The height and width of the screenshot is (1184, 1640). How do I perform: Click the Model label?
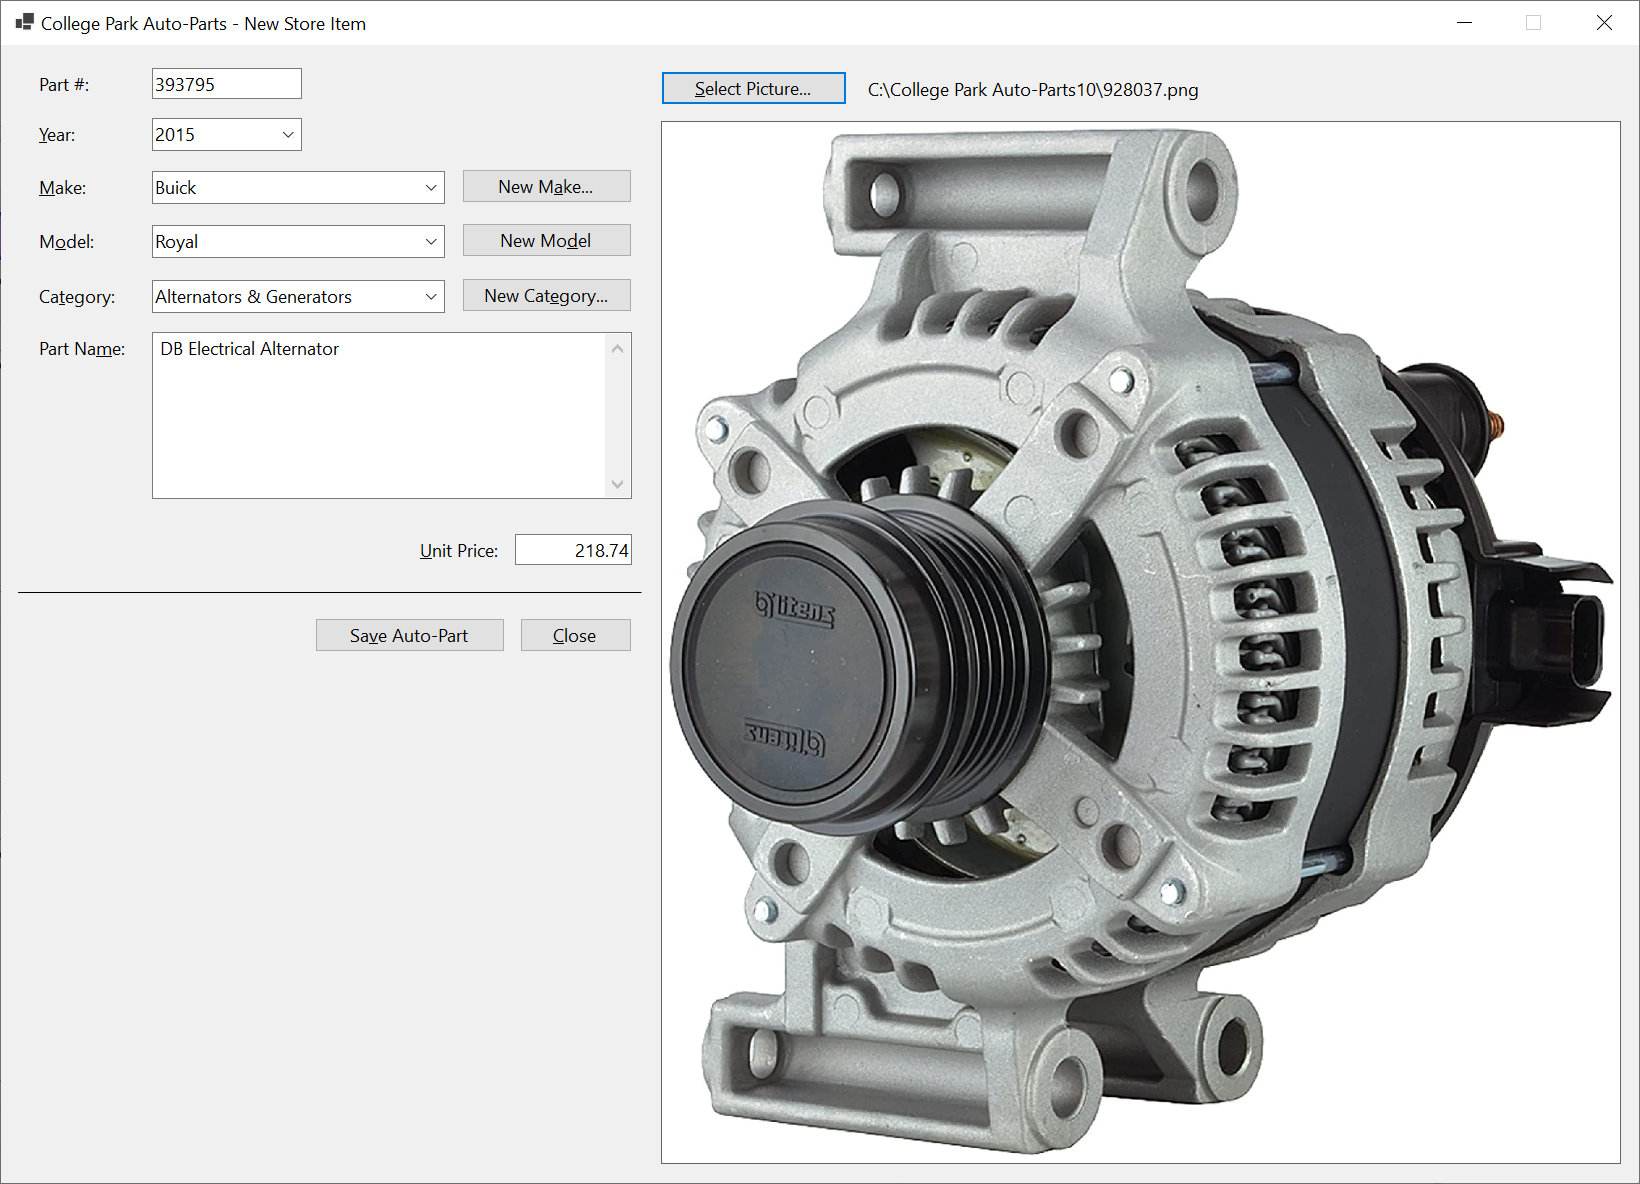pos(66,242)
